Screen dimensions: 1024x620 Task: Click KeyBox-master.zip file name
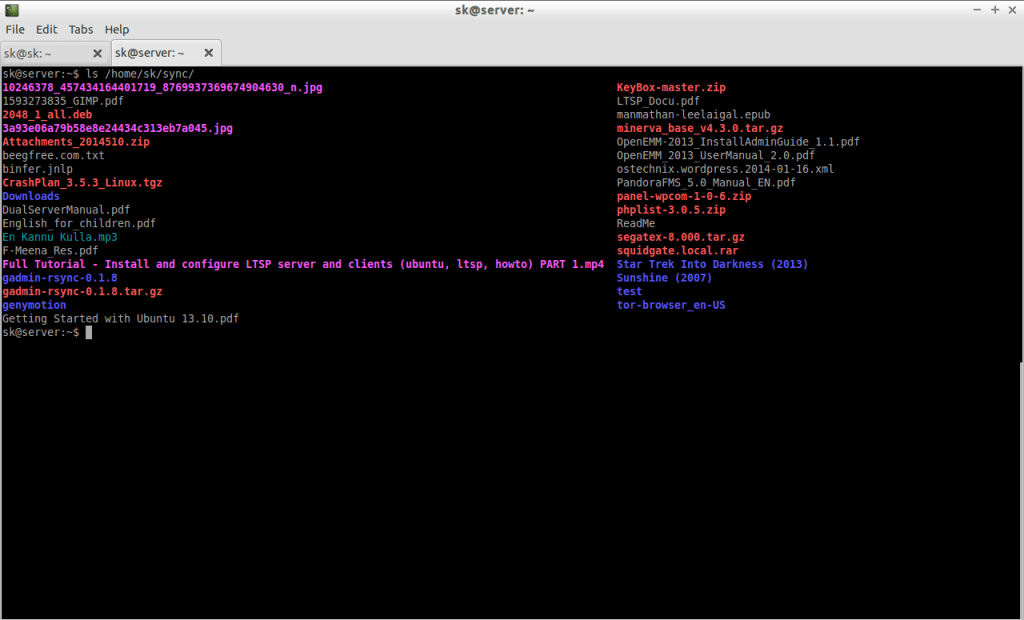click(x=671, y=88)
